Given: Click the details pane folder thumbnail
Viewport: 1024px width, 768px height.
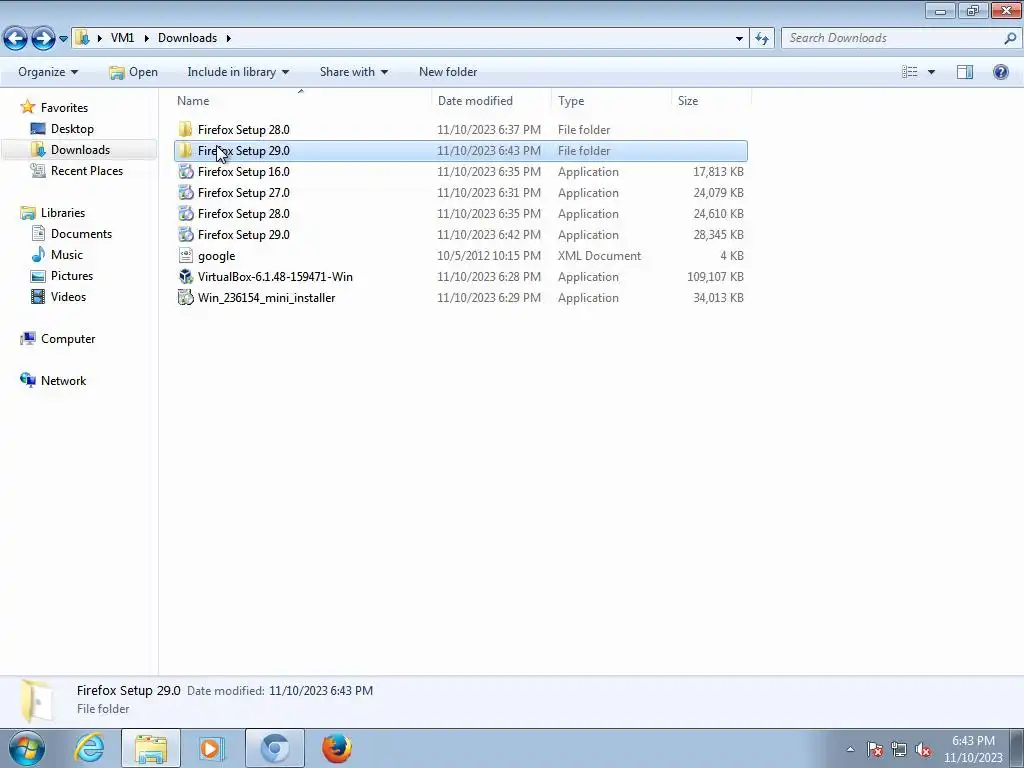Looking at the screenshot, I should (35, 701).
